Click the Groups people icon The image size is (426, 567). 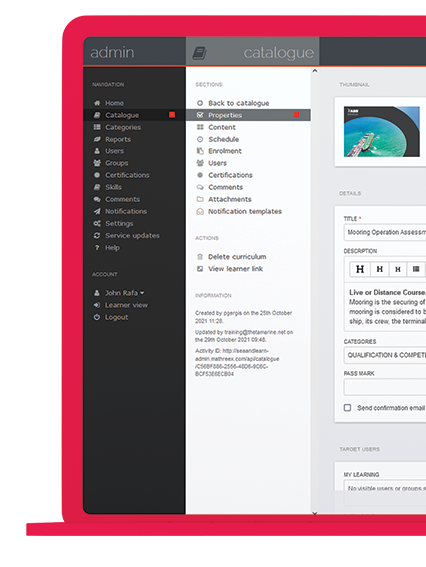point(97,163)
